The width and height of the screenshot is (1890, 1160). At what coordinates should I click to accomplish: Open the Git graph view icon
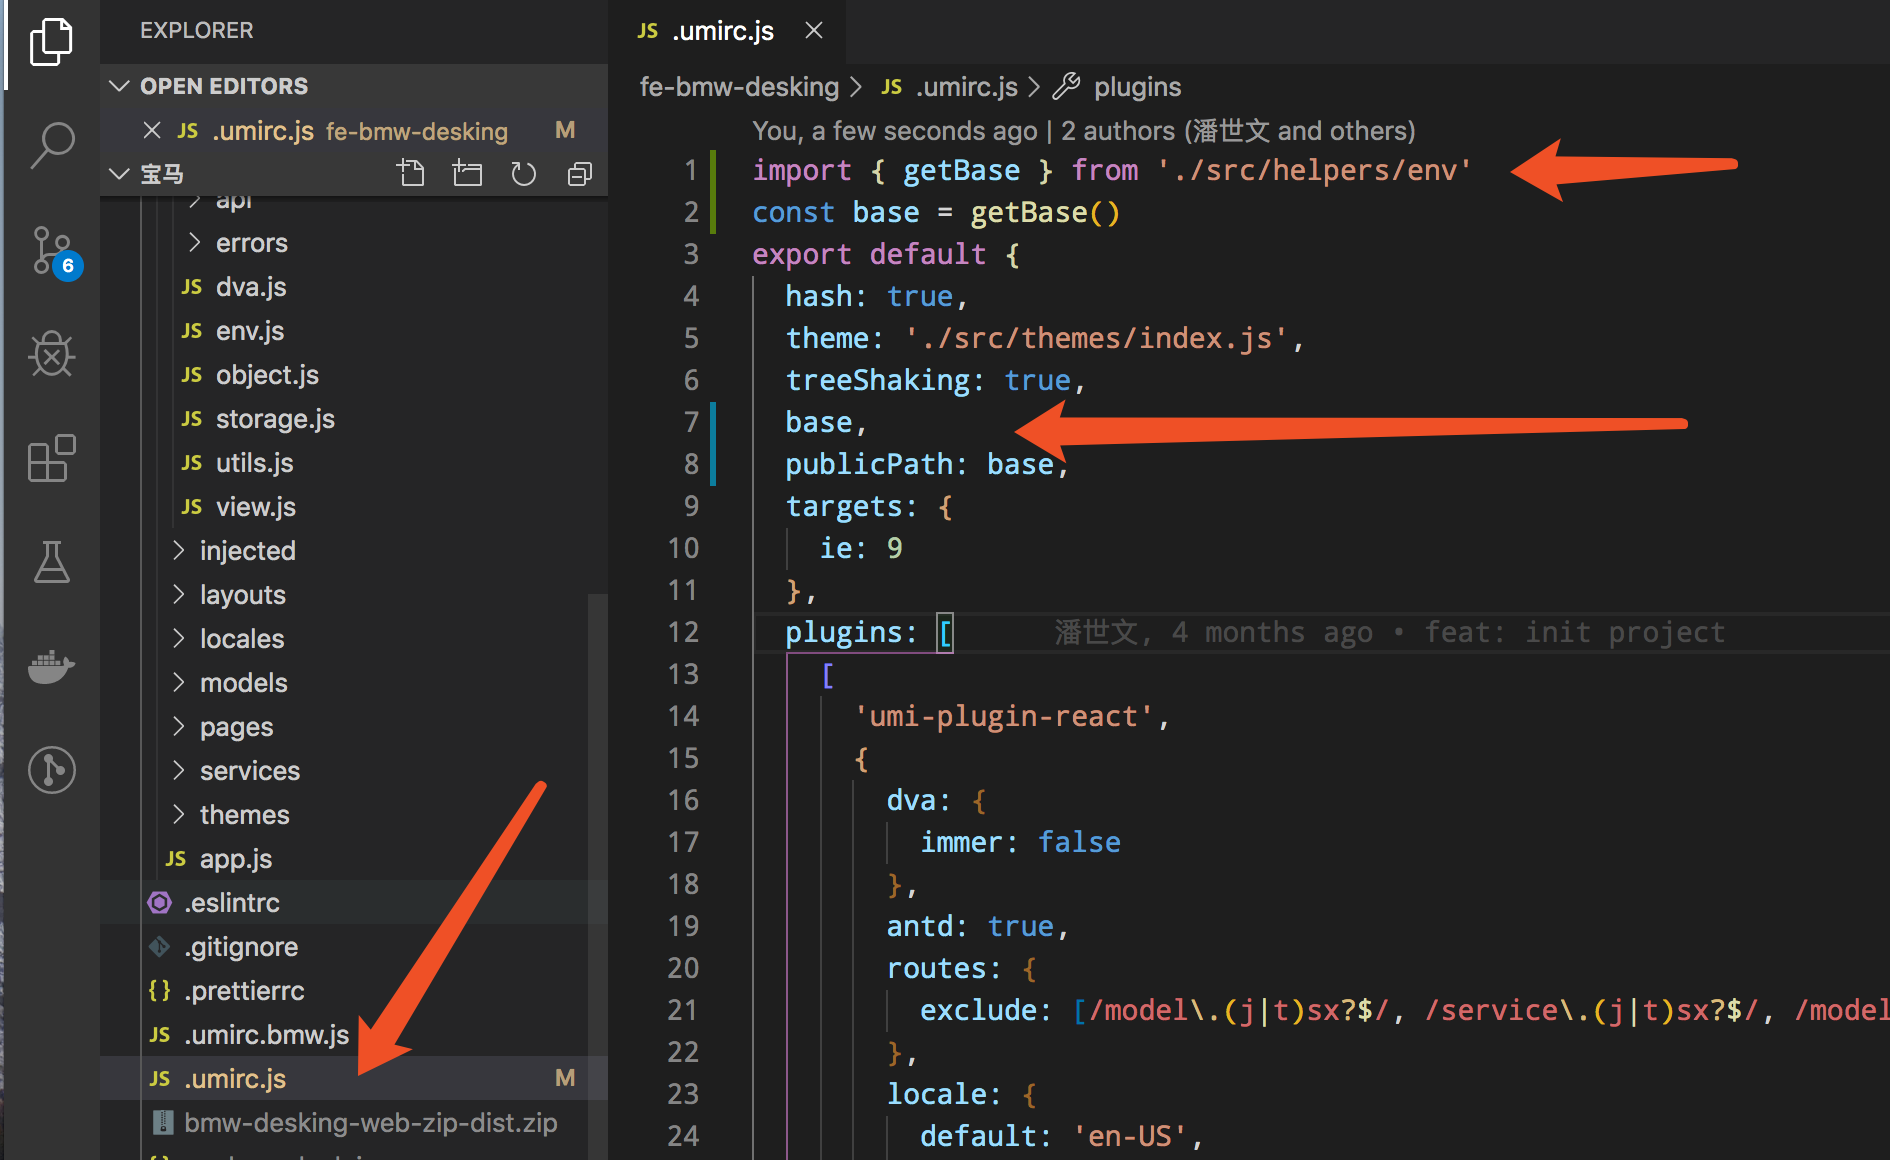[x=52, y=770]
